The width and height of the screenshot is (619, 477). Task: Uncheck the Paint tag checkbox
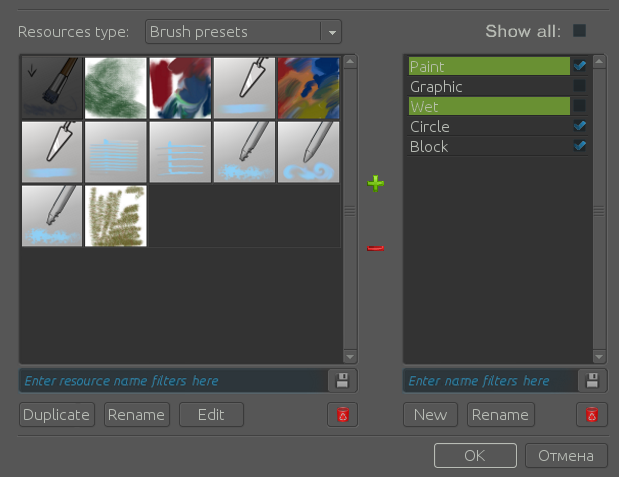[x=579, y=66]
